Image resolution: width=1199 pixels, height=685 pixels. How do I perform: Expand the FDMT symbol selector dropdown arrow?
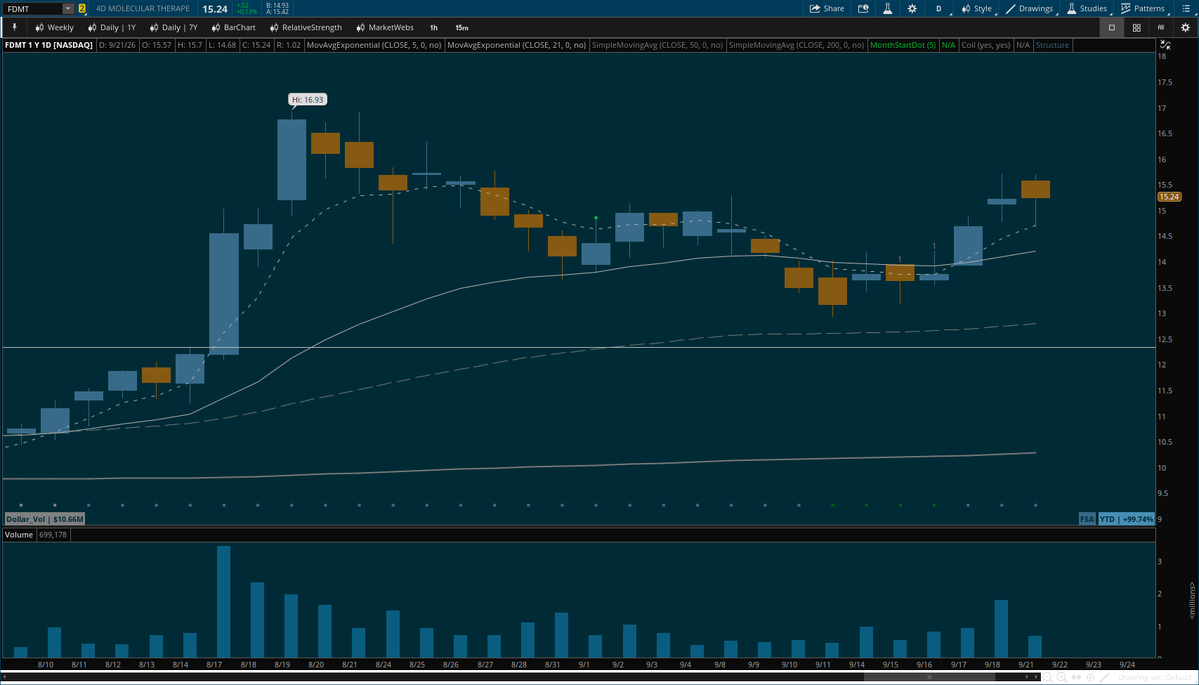(x=68, y=8)
